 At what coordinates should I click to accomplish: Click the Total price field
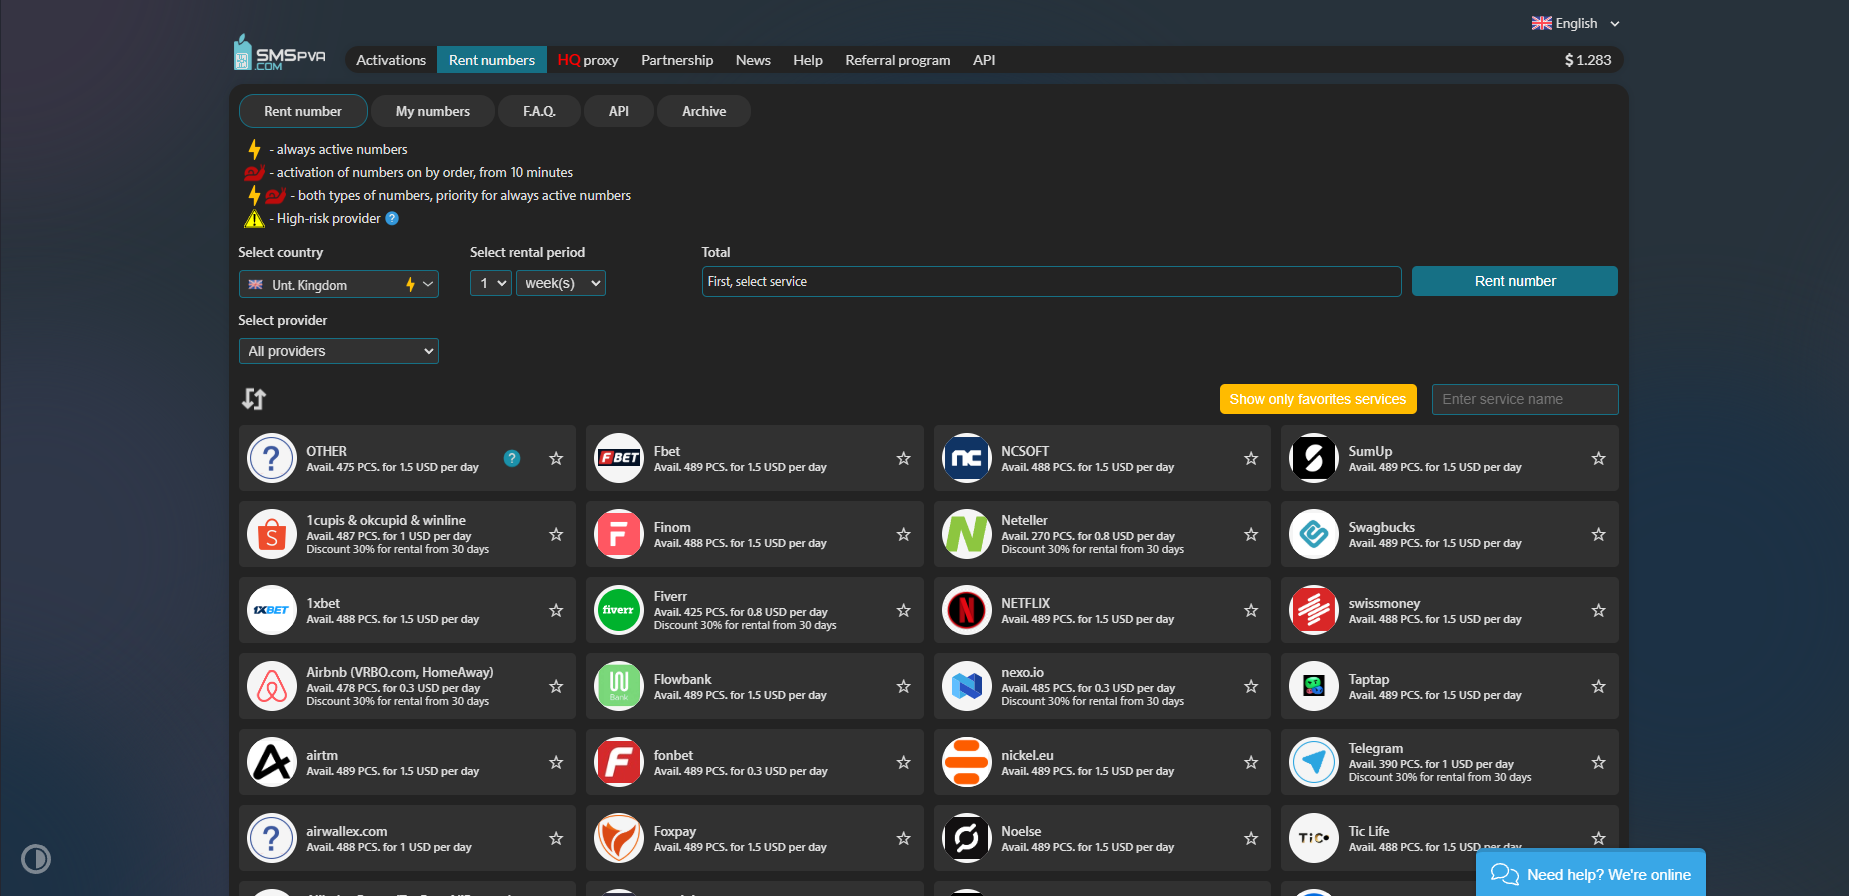[1051, 281]
